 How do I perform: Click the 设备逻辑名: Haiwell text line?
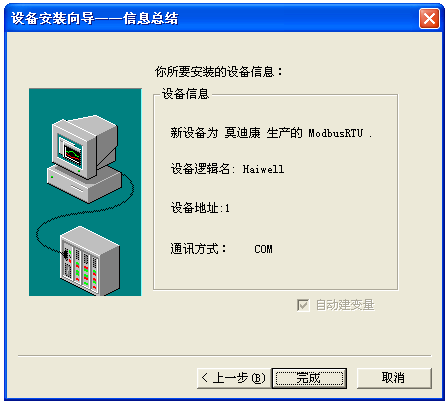pyautogui.click(x=227, y=169)
